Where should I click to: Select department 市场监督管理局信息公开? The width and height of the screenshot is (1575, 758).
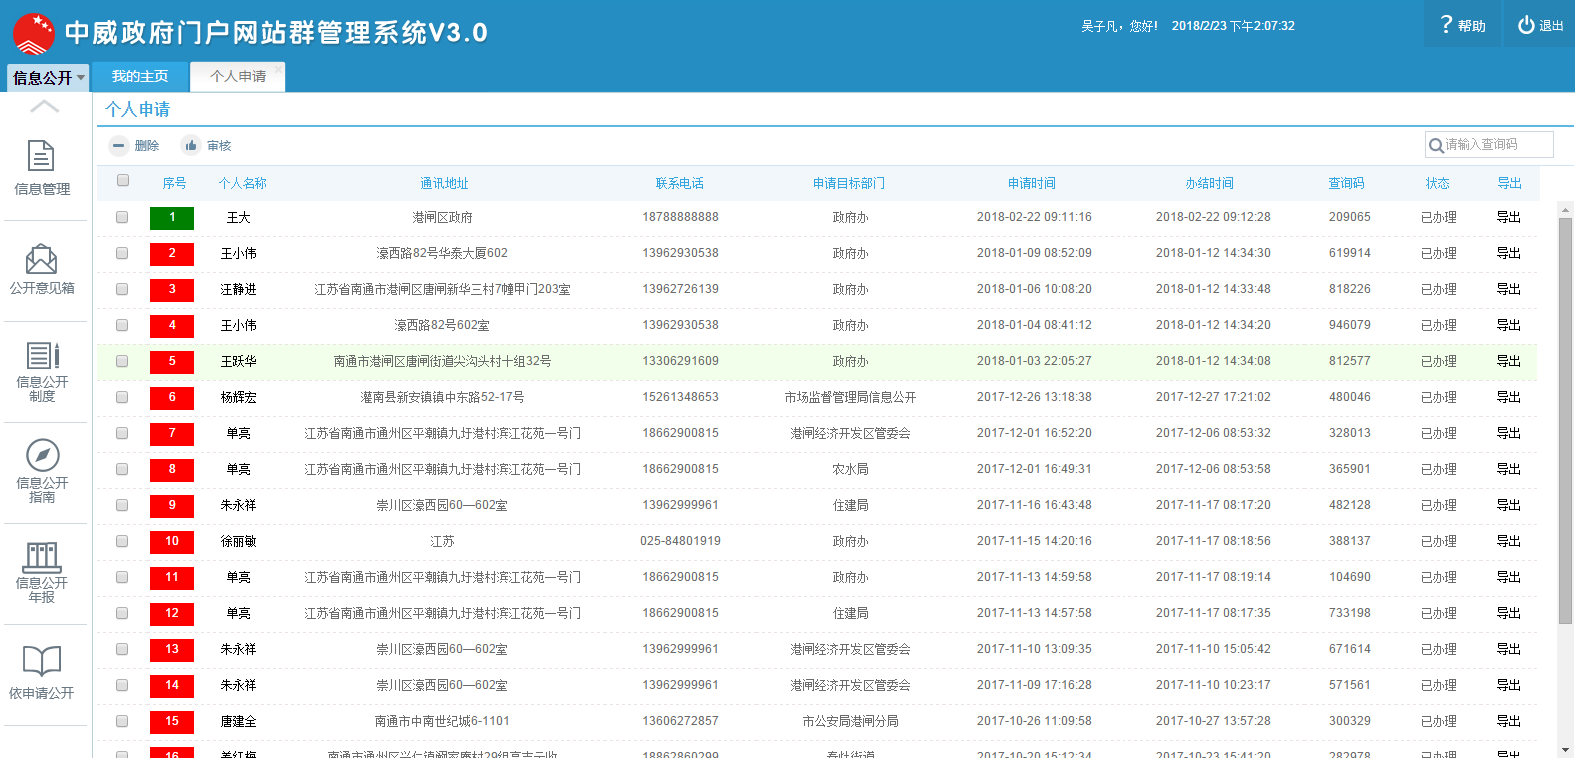pyautogui.click(x=850, y=397)
